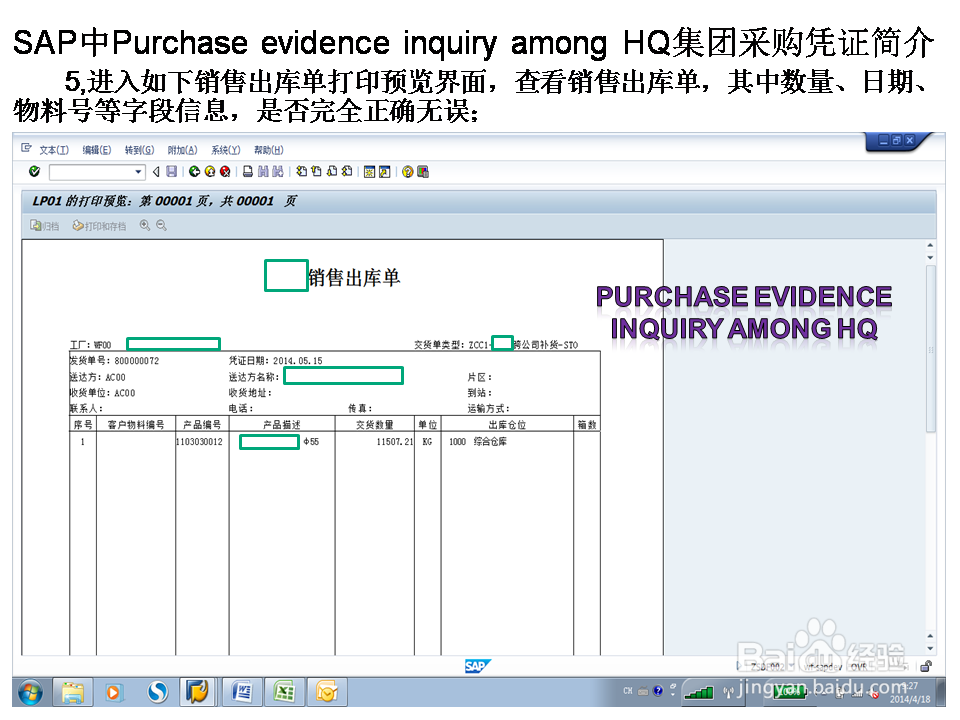Launch Excel from the taskbar

pyautogui.click(x=284, y=691)
